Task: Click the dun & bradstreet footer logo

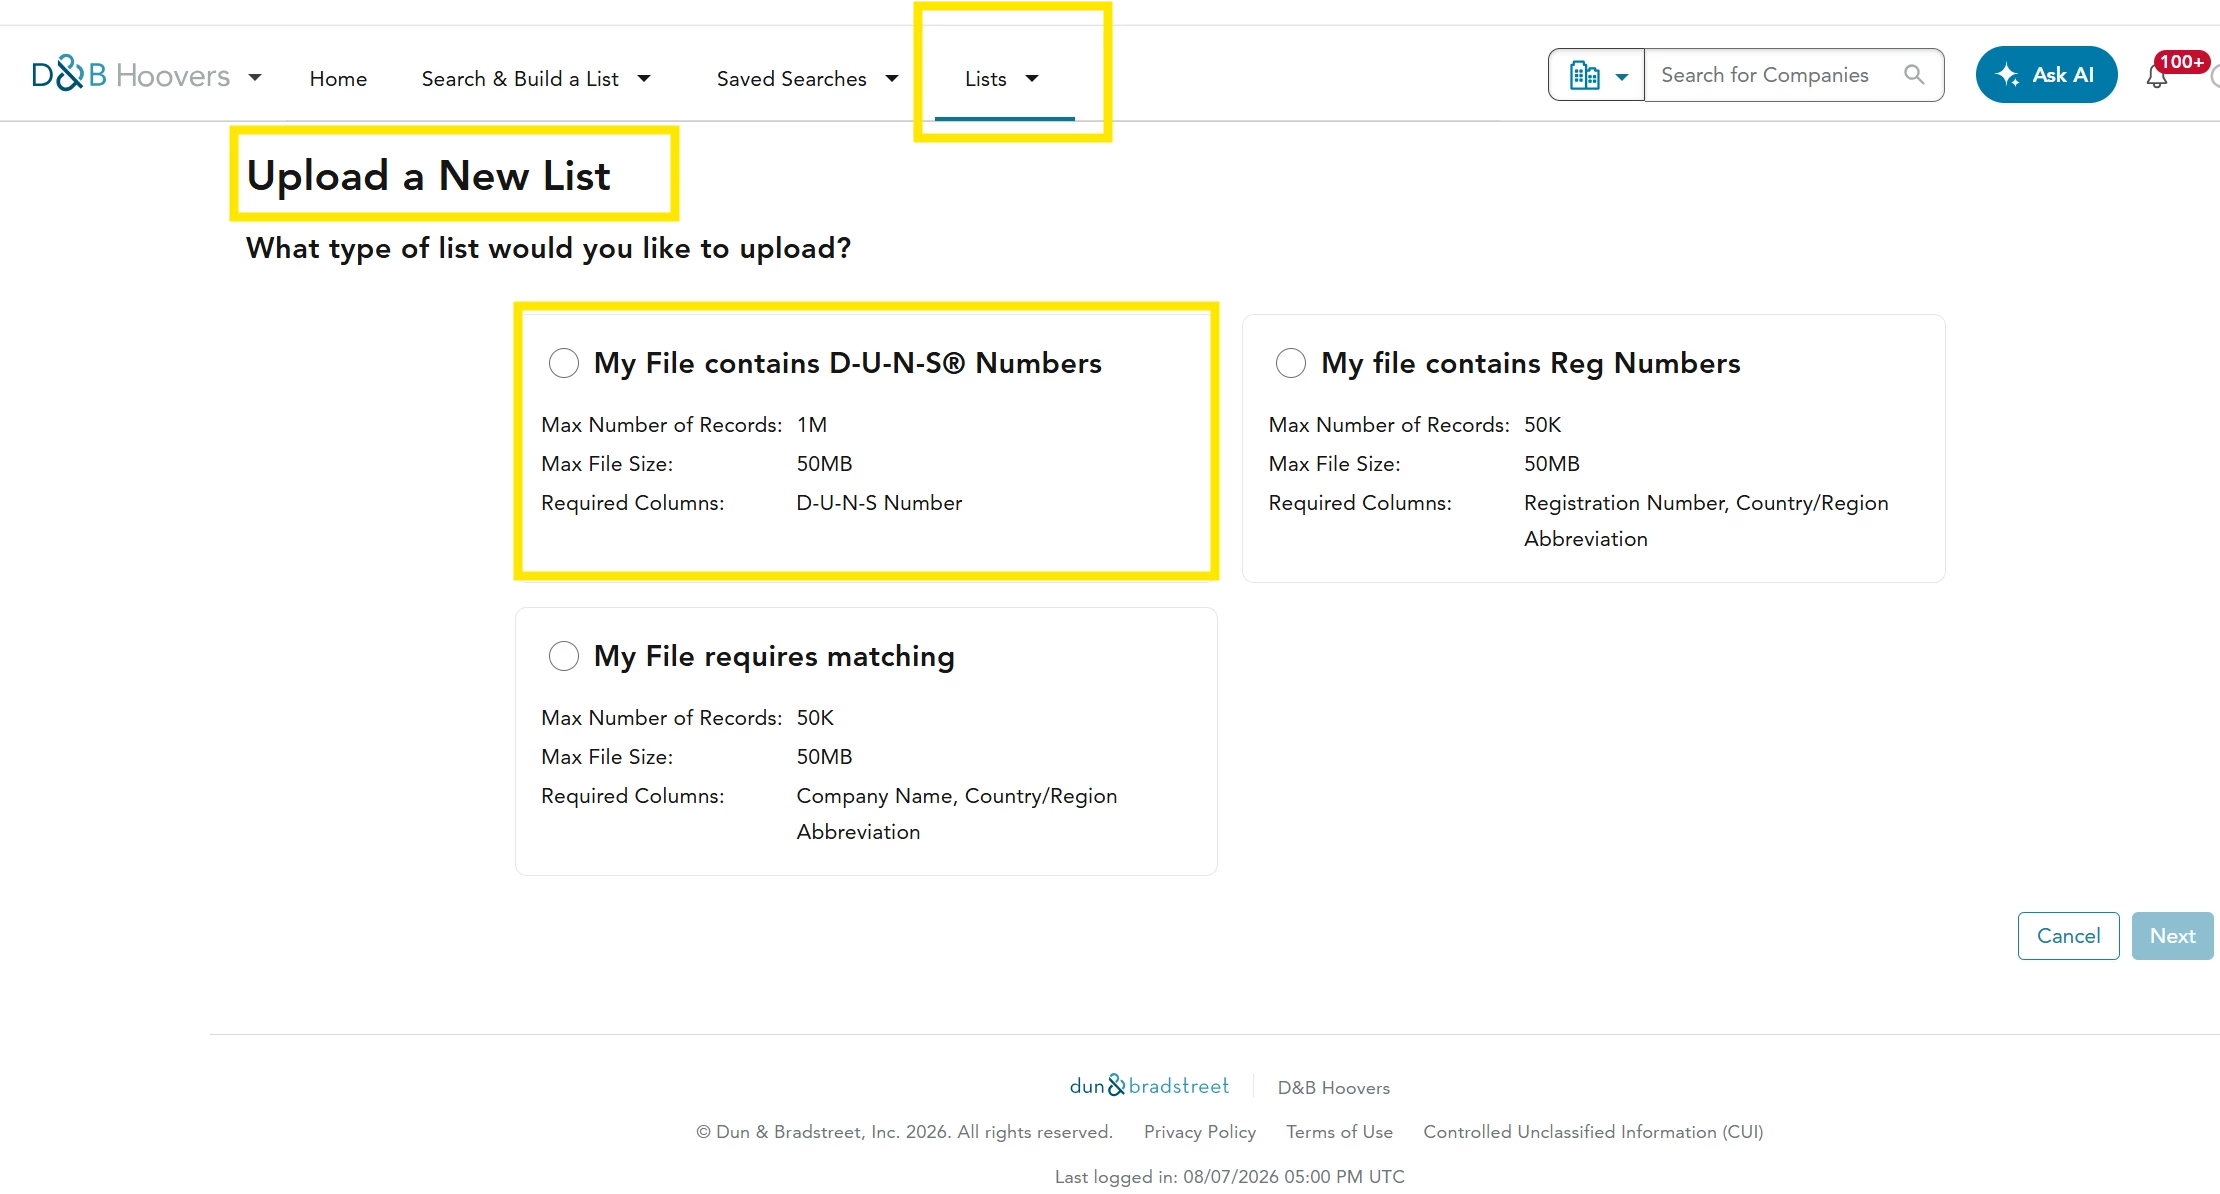Action: [1149, 1086]
